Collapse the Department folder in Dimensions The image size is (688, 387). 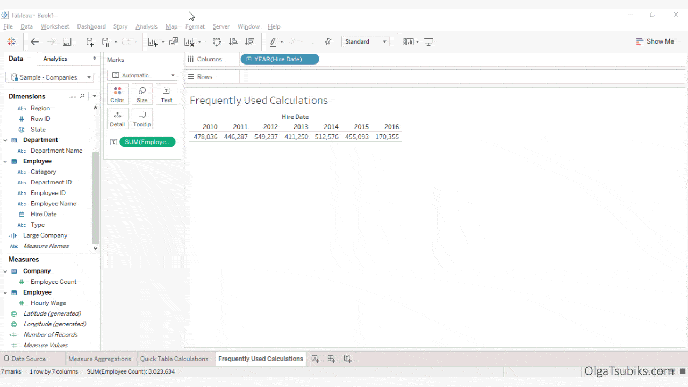click(x=5, y=140)
